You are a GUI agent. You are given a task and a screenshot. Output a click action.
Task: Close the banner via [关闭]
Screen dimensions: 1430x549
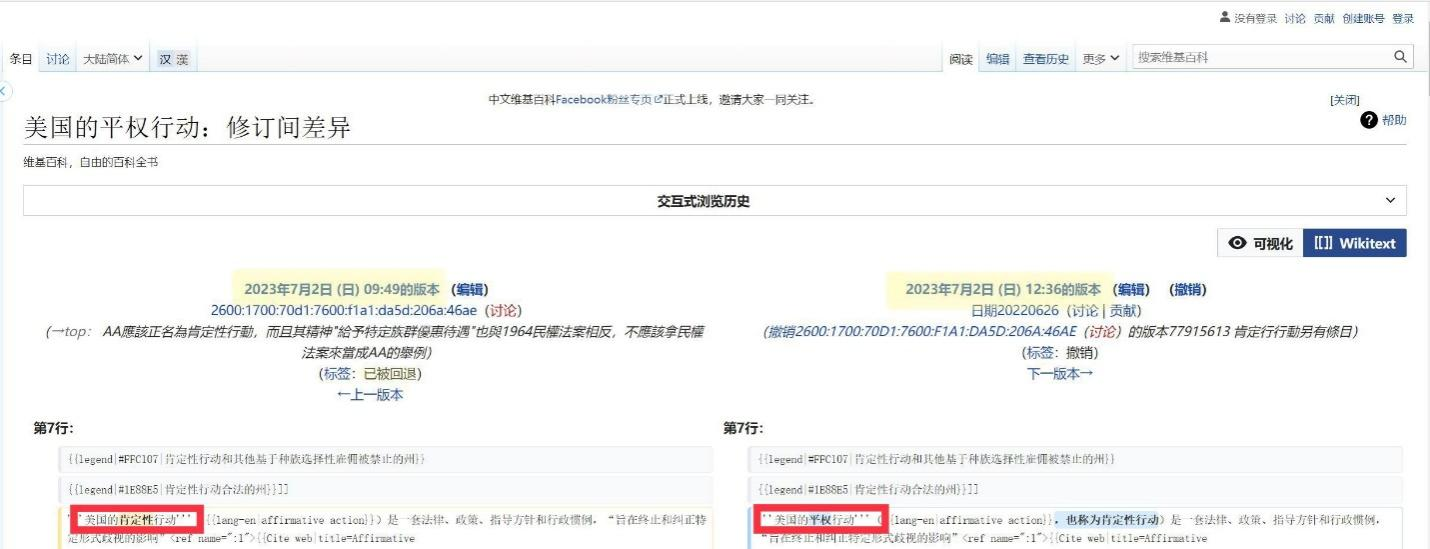(1345, 100)
